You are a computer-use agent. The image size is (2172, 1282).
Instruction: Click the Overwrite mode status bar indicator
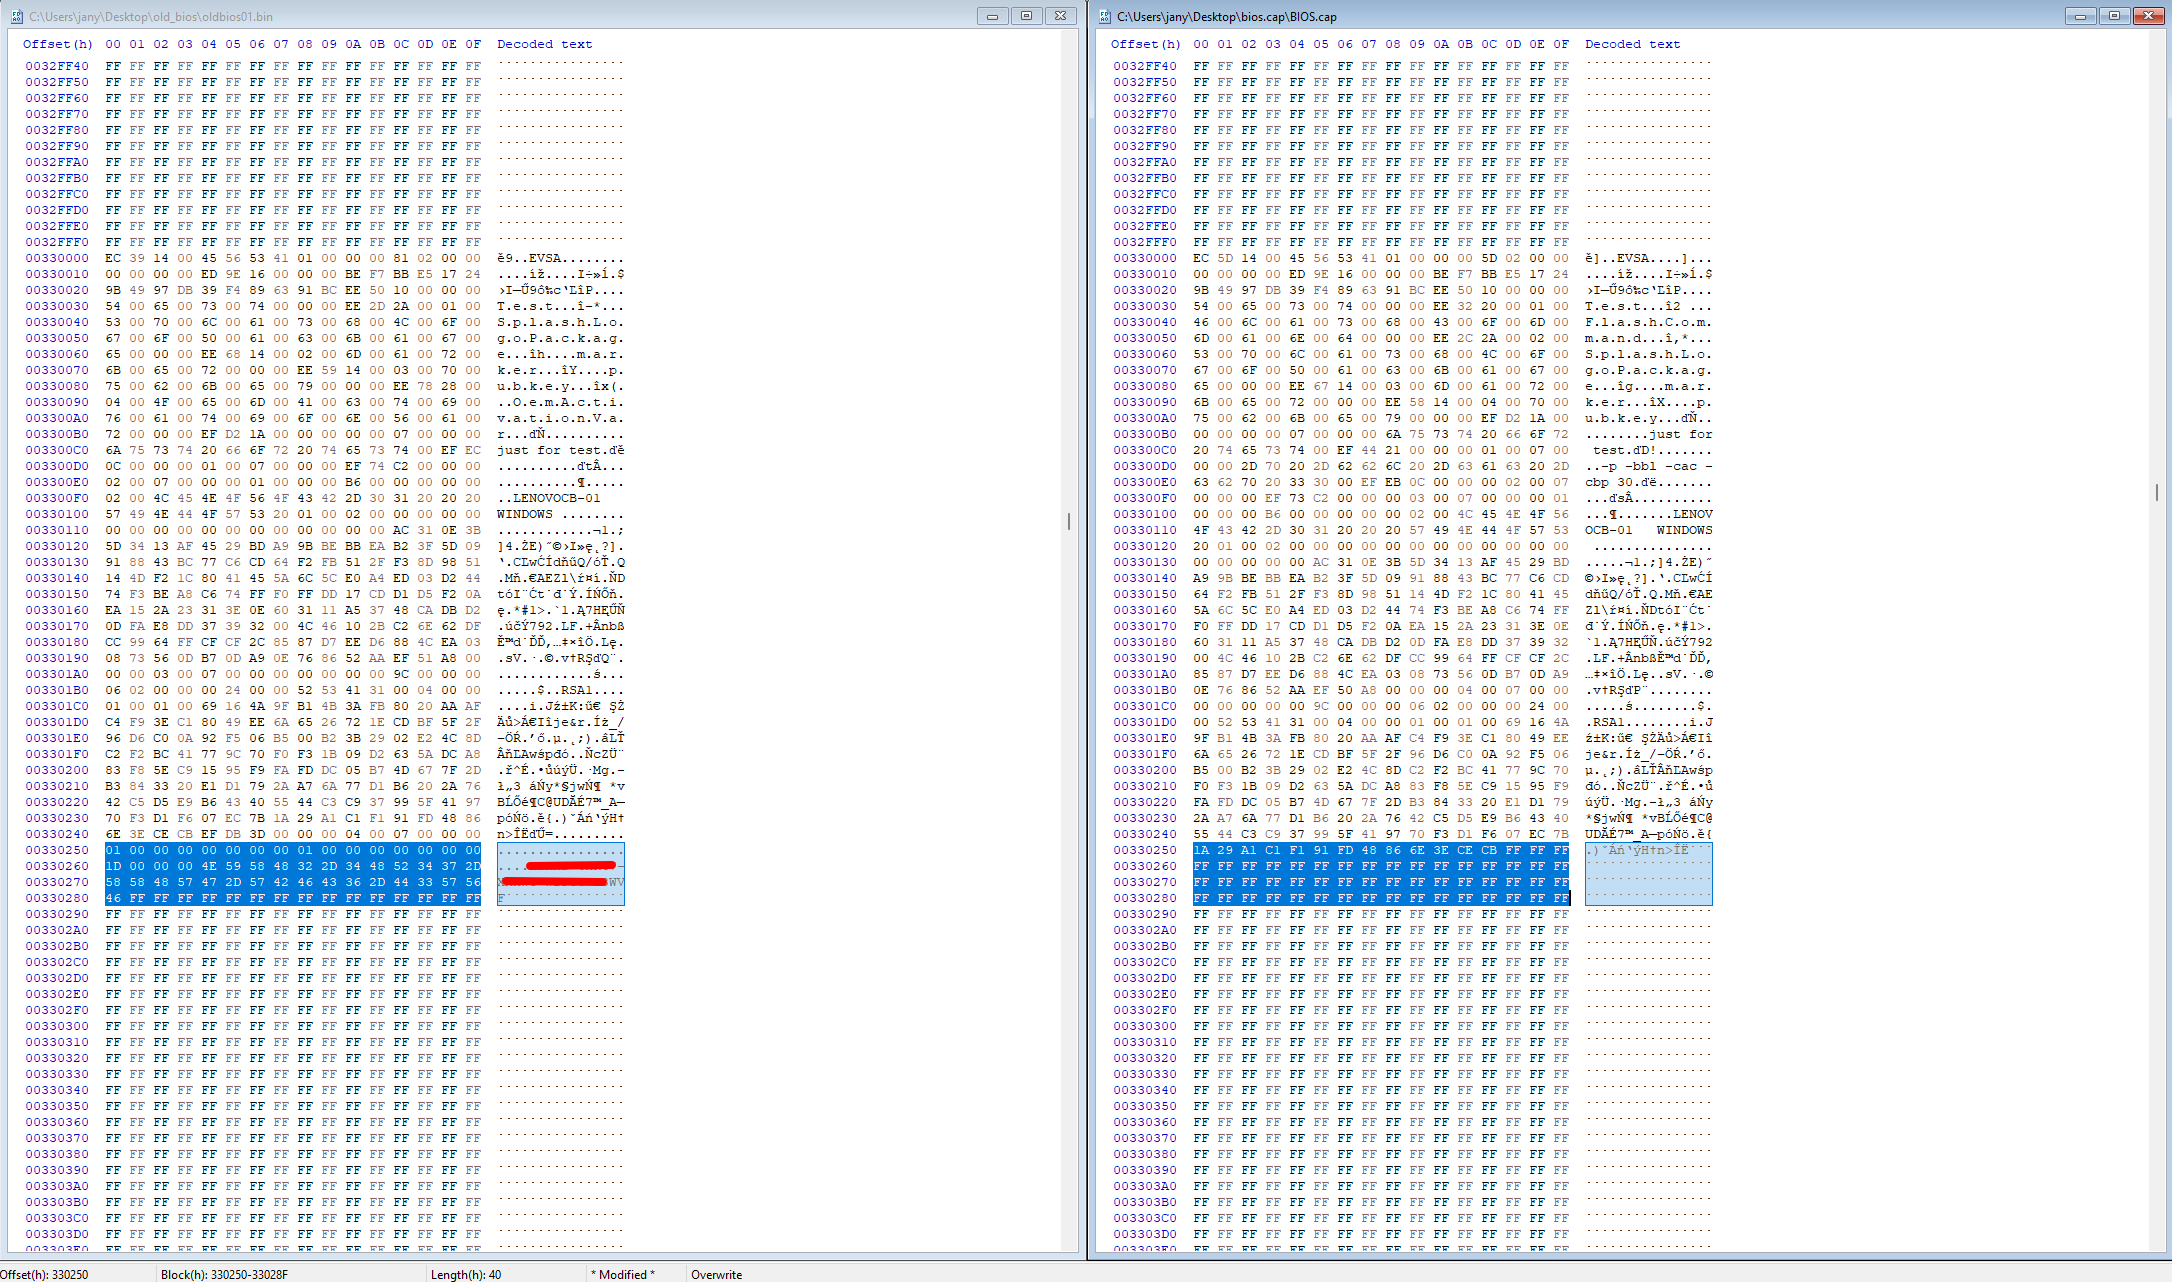tap(716, 1274)
